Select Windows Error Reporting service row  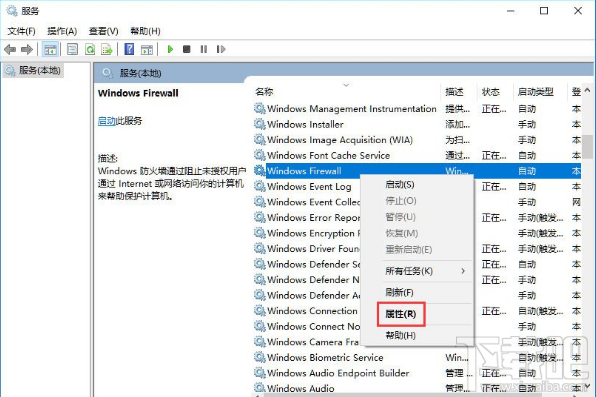click(x=313, y=218)
